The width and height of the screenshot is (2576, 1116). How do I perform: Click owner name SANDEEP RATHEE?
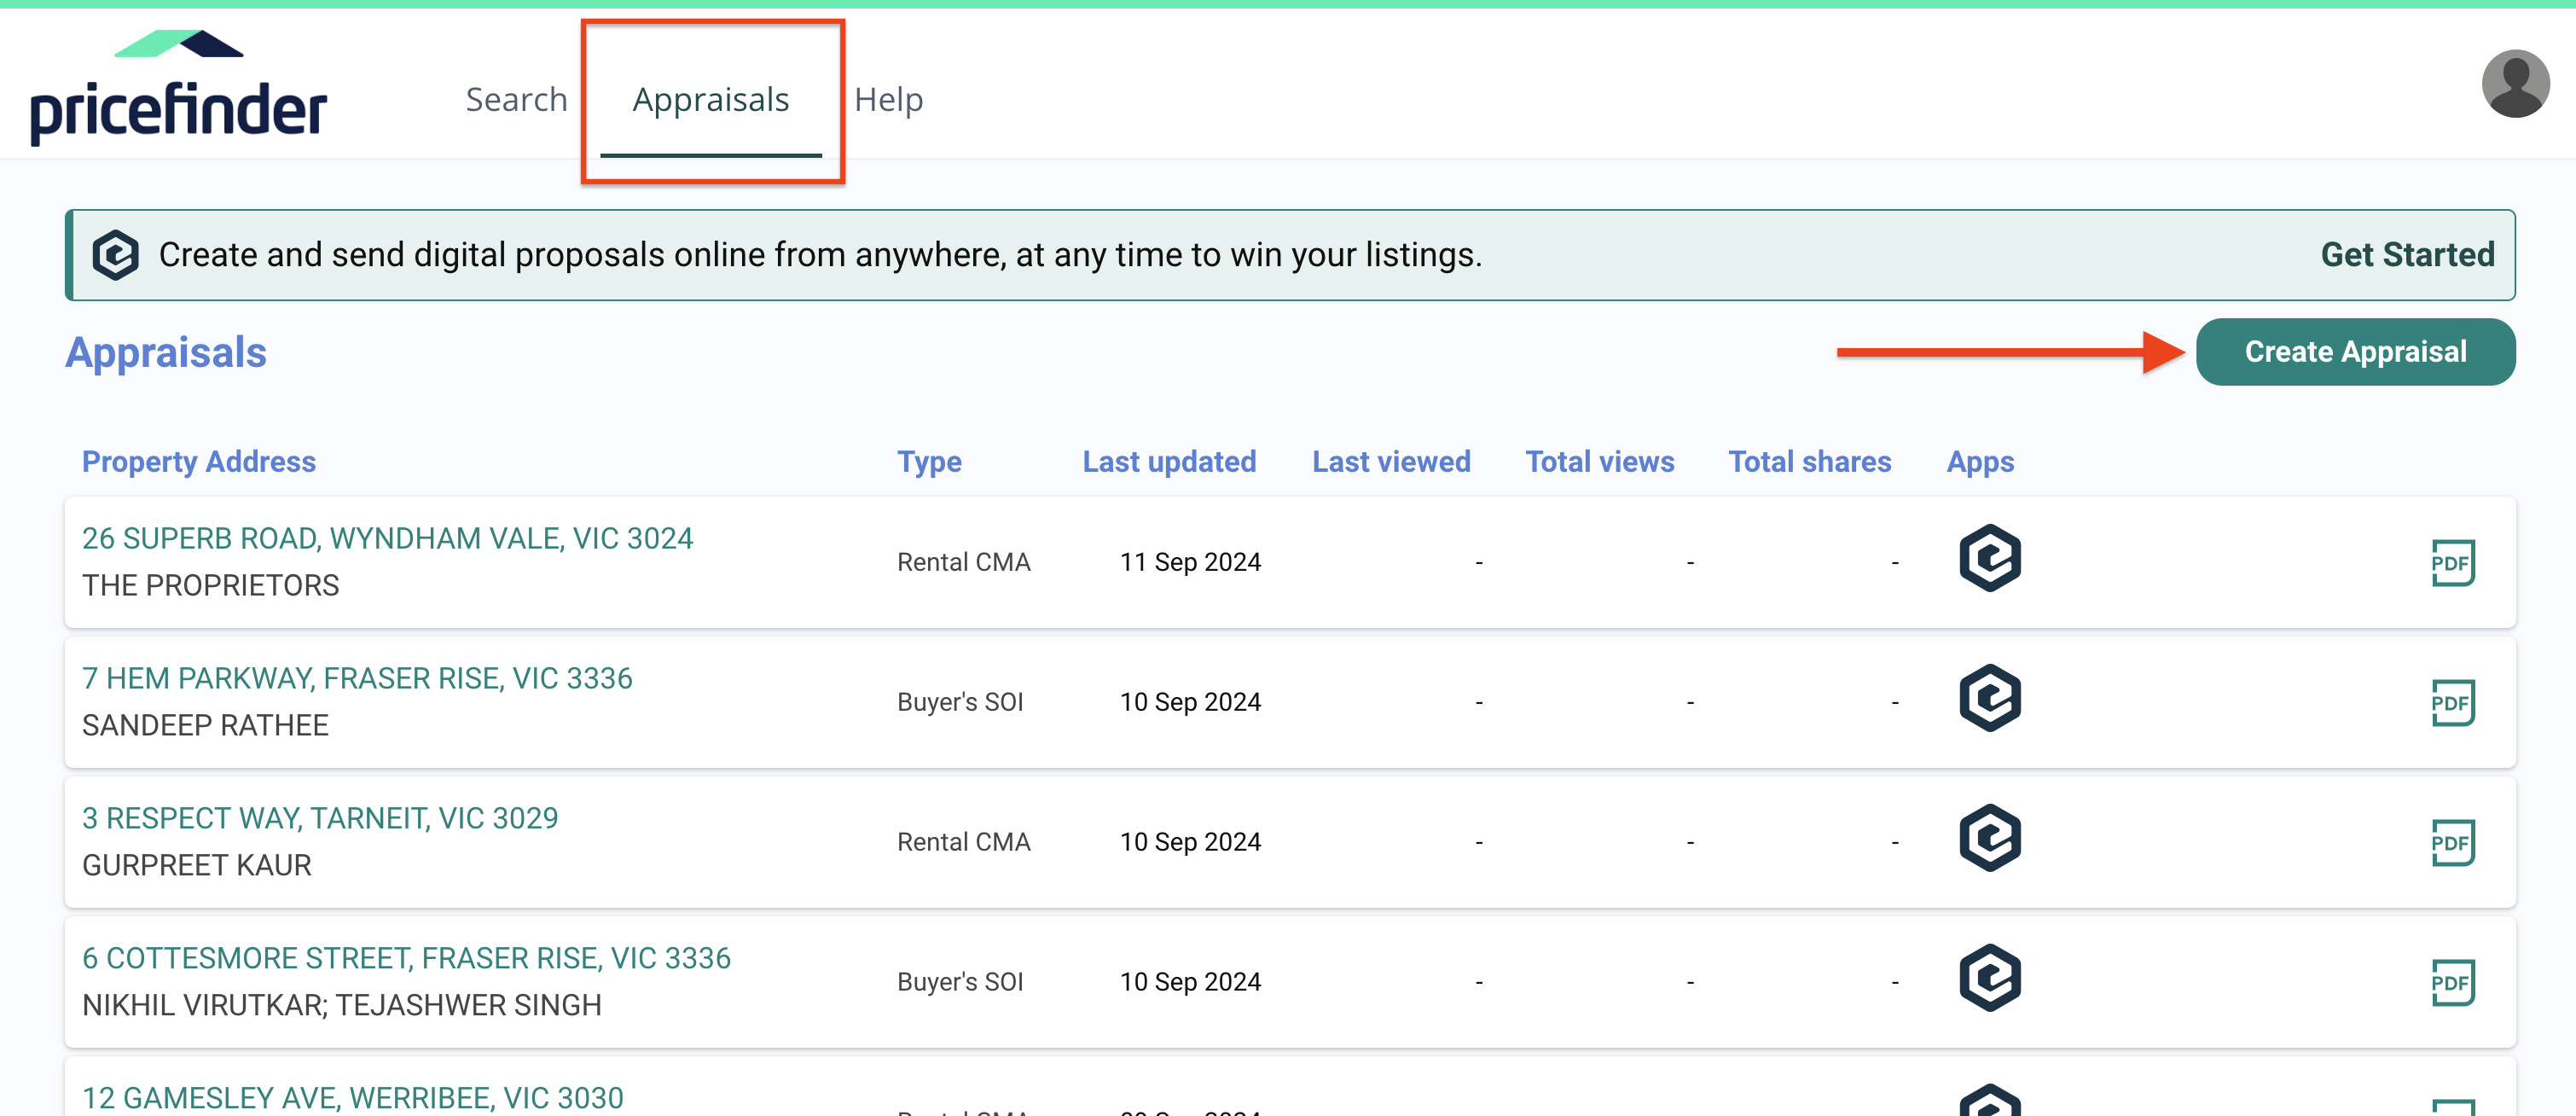click(205, 725)
